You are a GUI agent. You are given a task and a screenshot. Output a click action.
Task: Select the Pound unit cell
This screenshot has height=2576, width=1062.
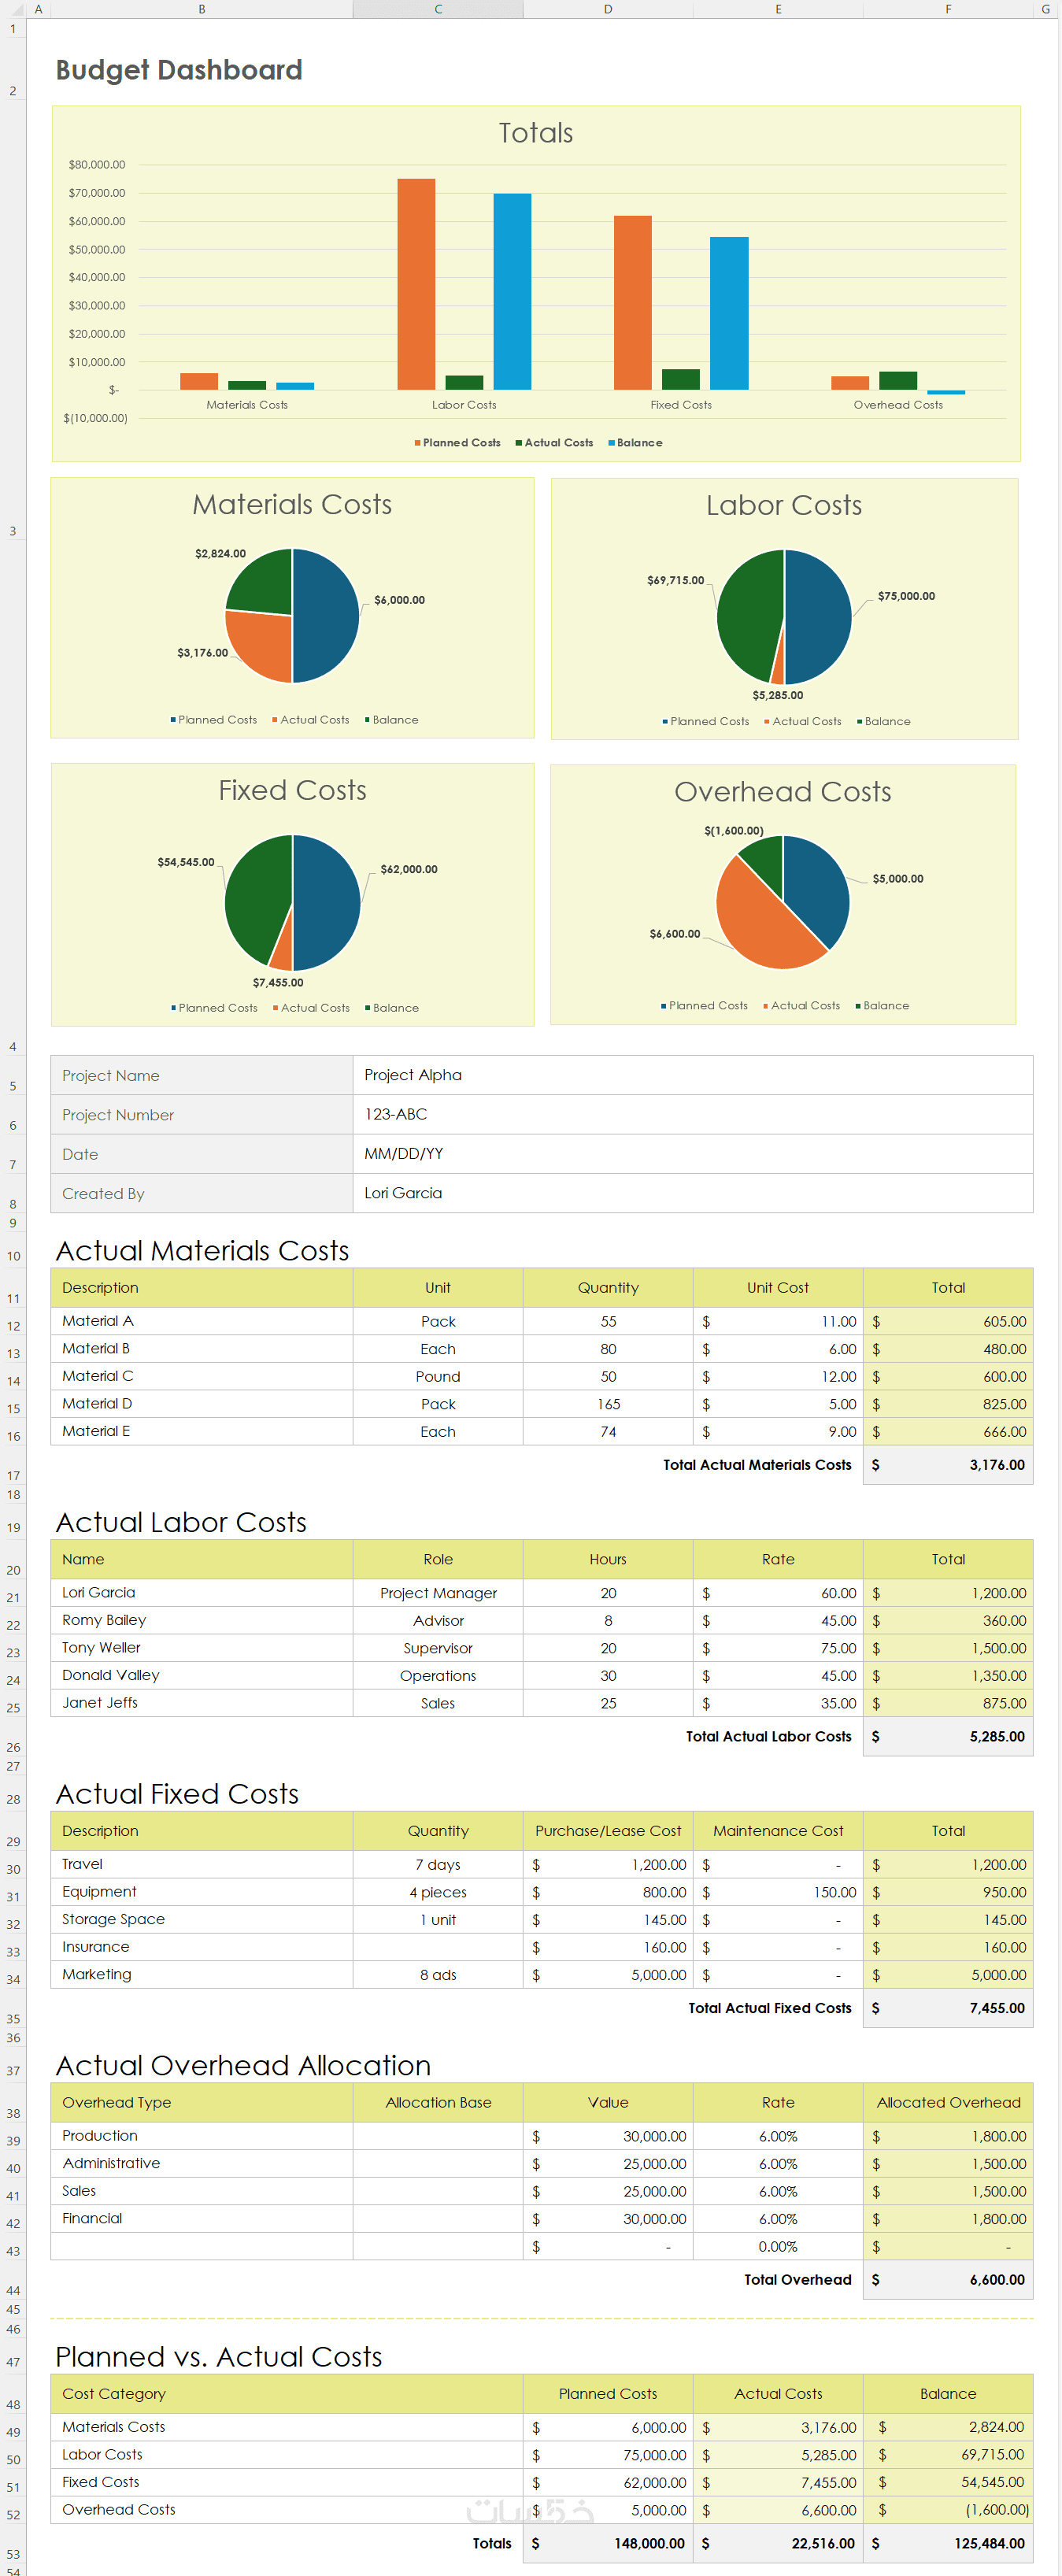tap(438, 1376)
